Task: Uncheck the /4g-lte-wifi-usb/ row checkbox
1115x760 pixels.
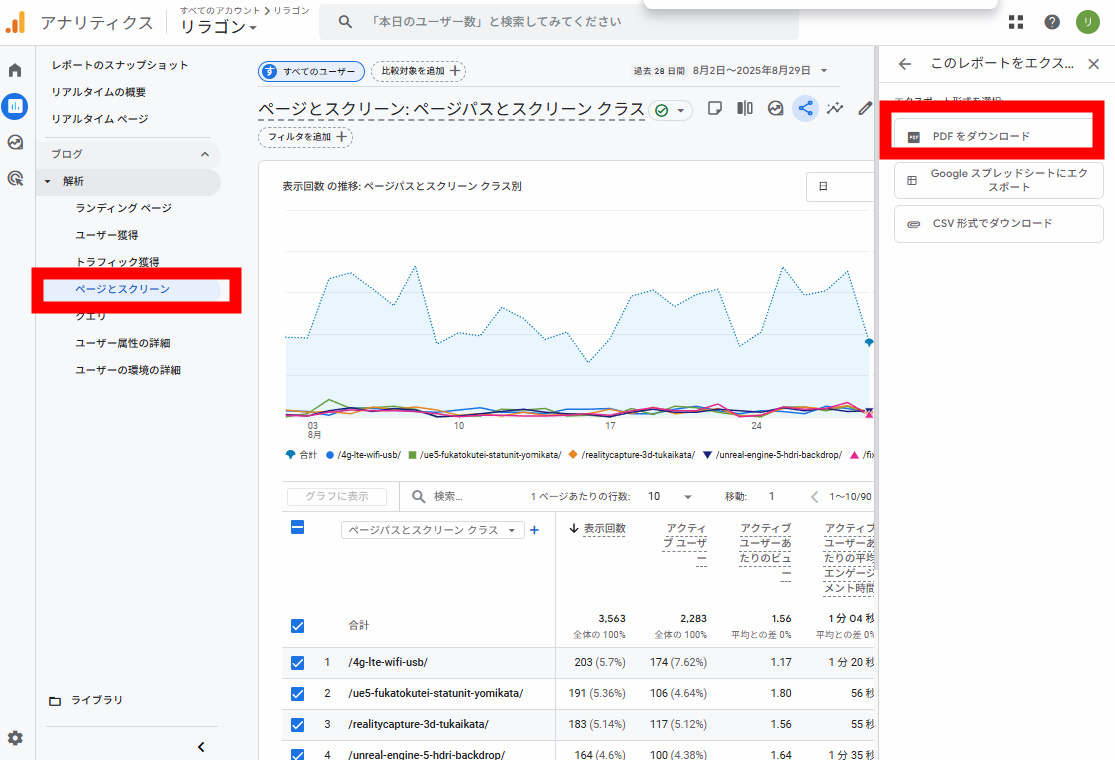Action: (297, 662)
